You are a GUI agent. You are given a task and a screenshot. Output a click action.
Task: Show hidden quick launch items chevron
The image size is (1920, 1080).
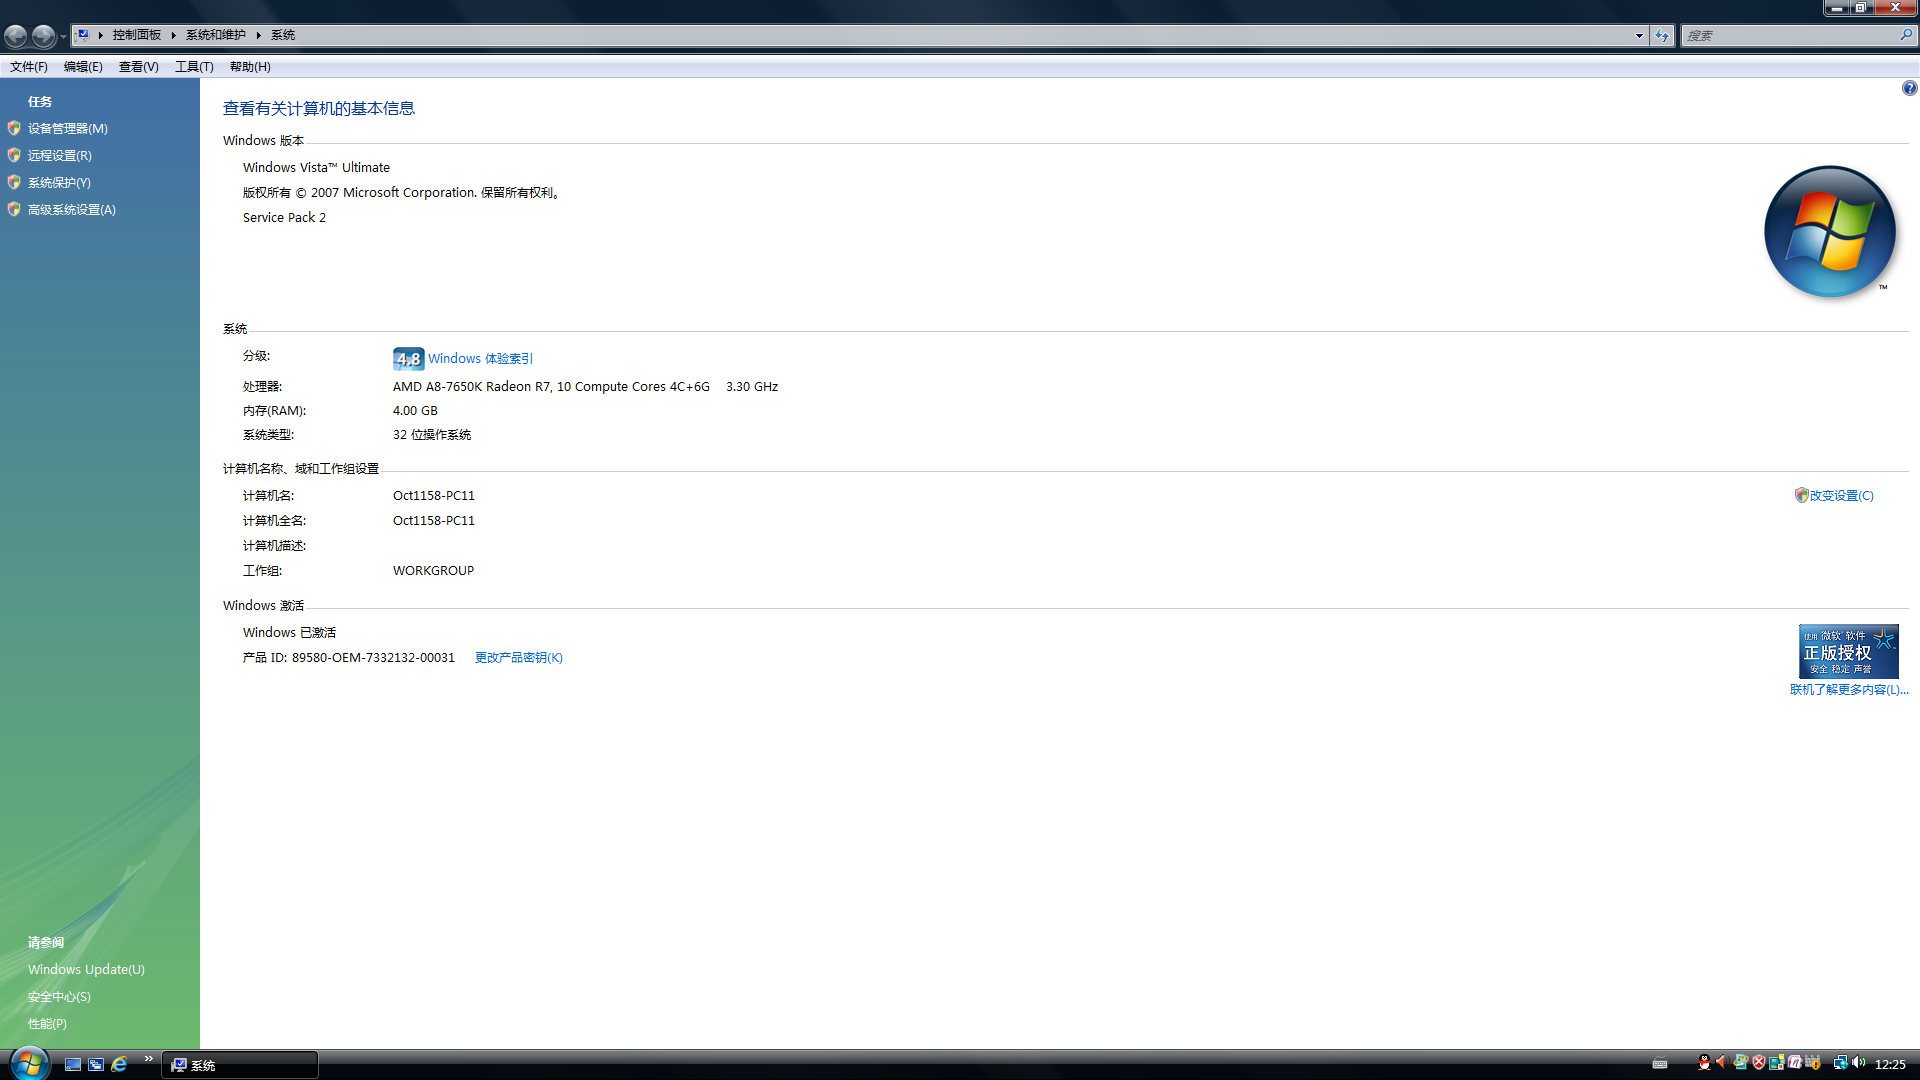(149, 1058)
